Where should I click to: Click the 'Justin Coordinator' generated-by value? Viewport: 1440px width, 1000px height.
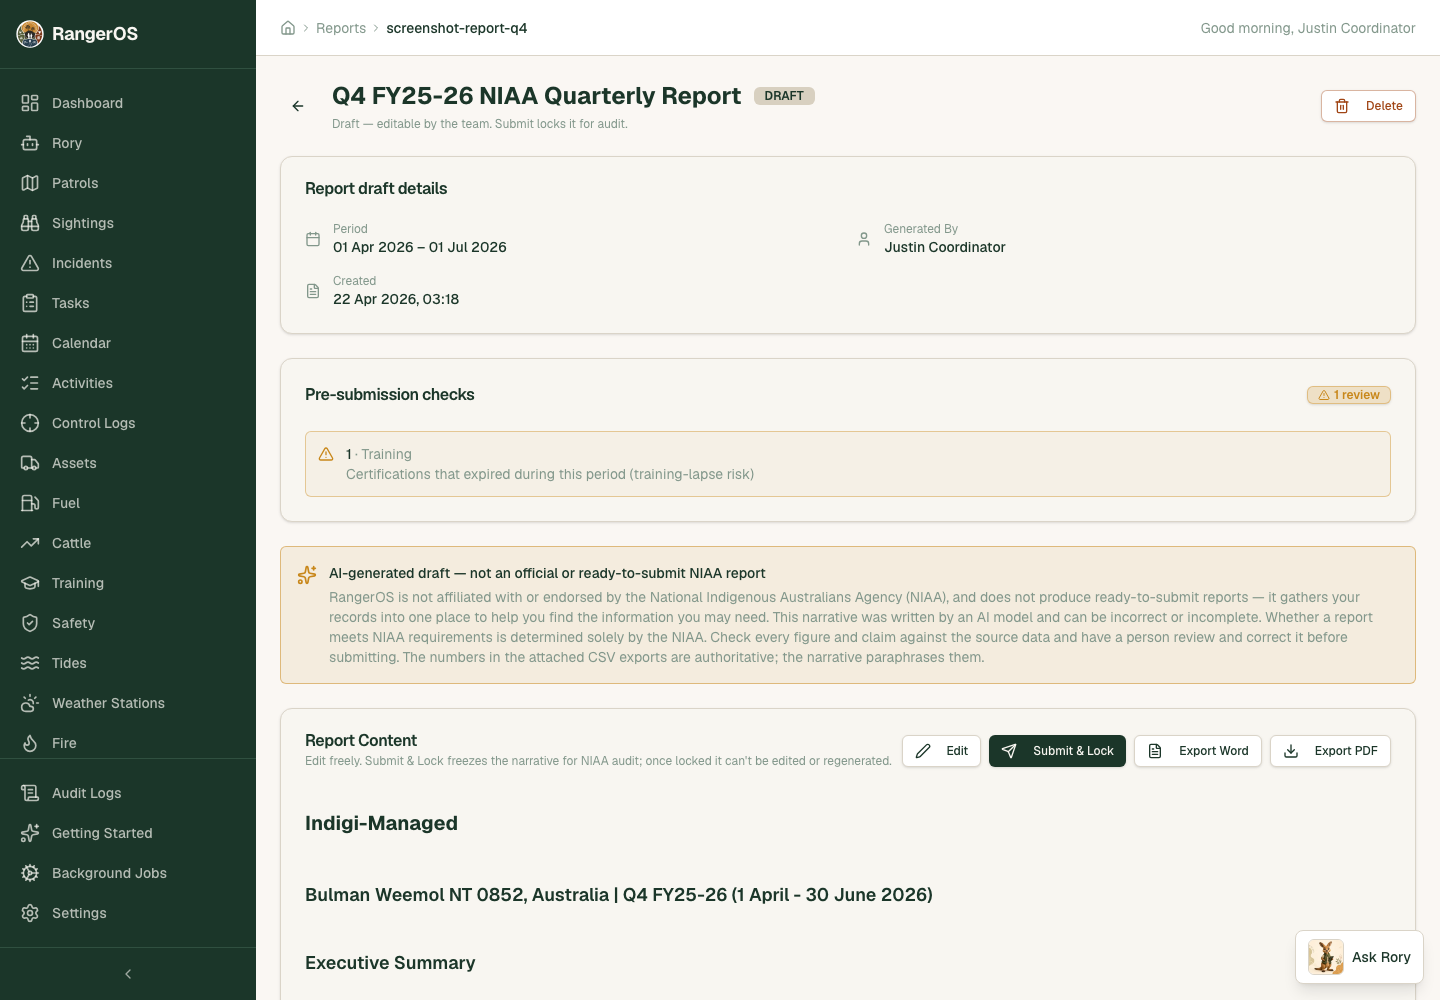pyautogui.click(x=945, y=247)
